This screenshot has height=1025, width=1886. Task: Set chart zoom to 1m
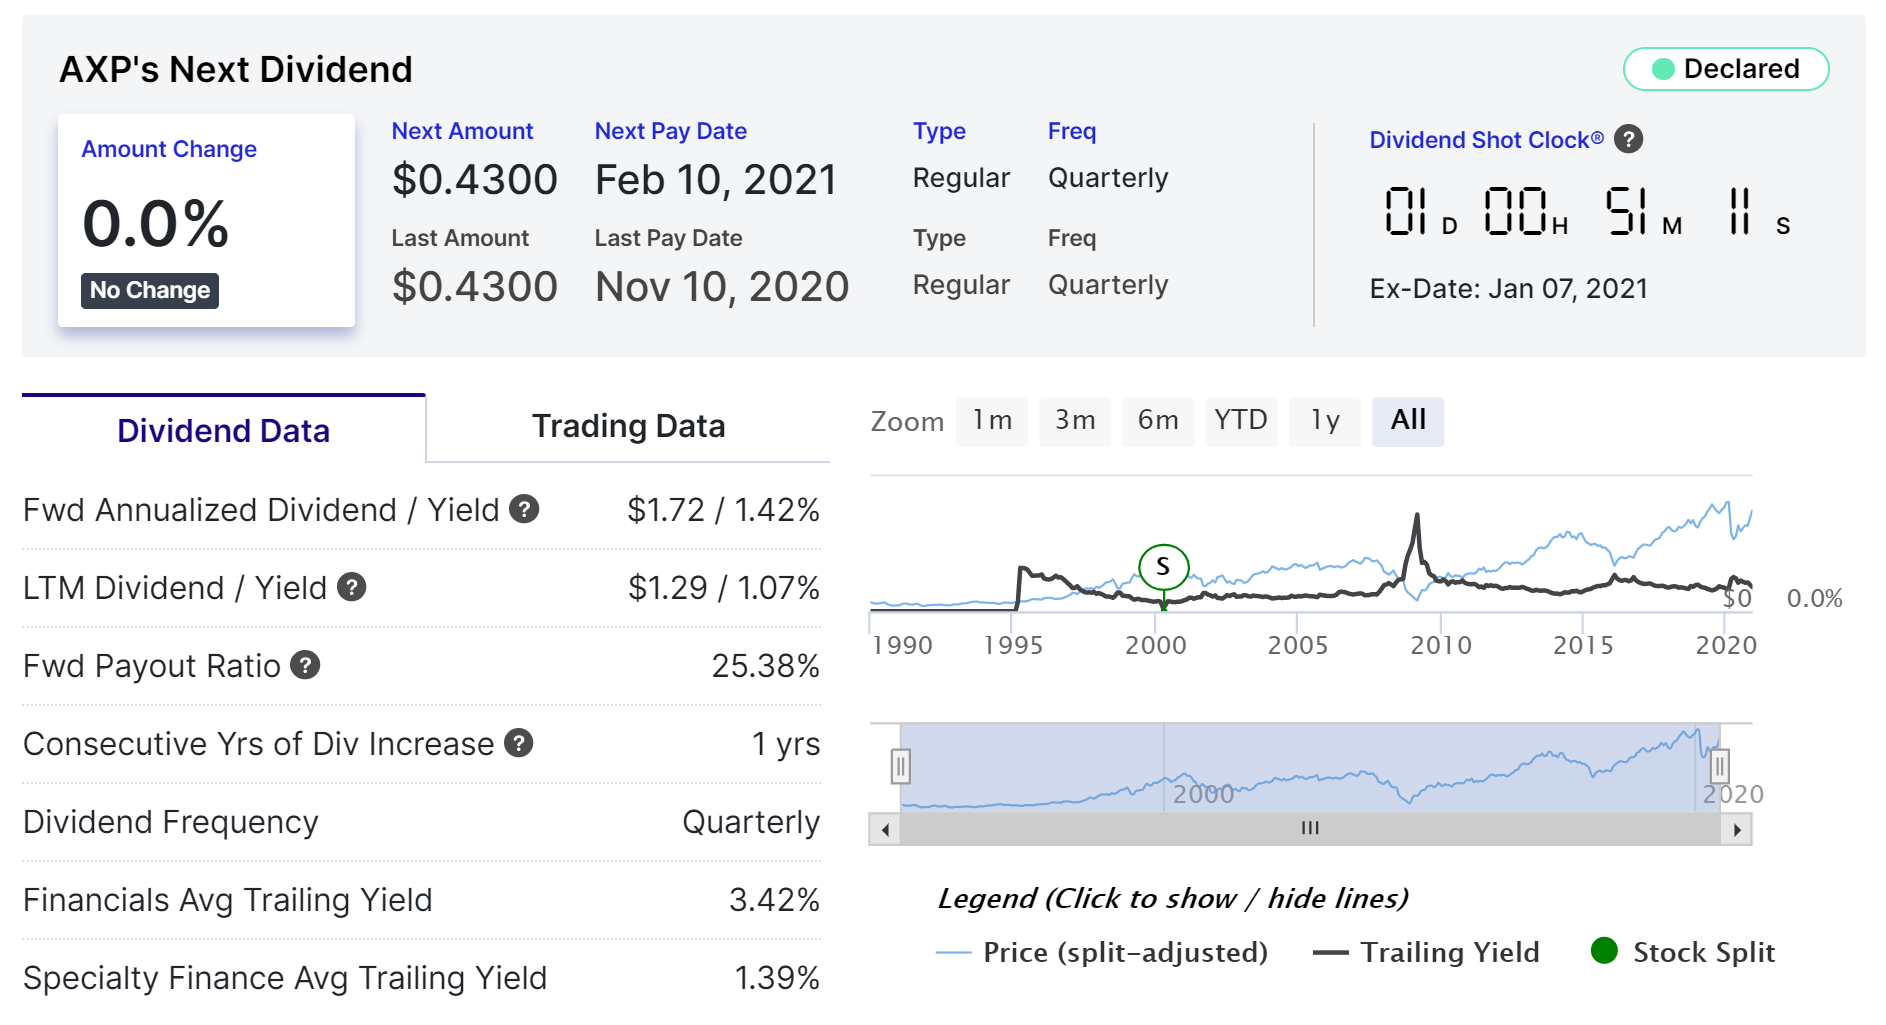992,421
